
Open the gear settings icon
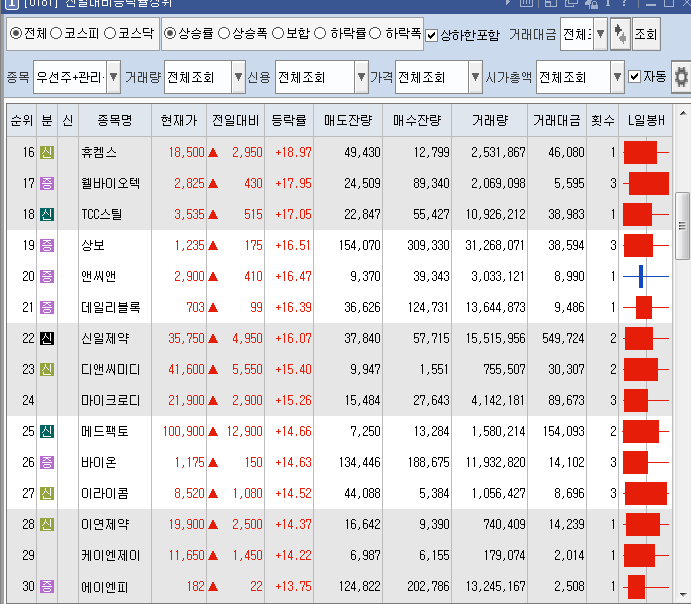(681, 77)
